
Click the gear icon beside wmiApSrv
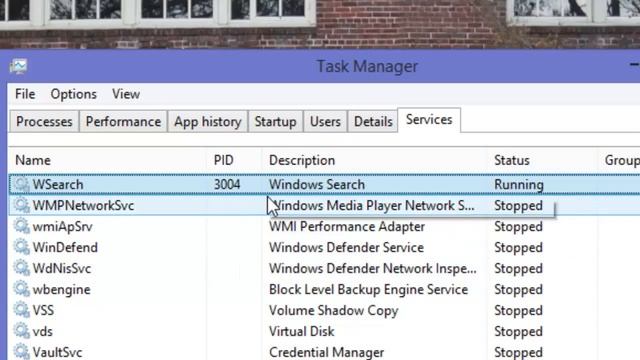click(21, 227)
